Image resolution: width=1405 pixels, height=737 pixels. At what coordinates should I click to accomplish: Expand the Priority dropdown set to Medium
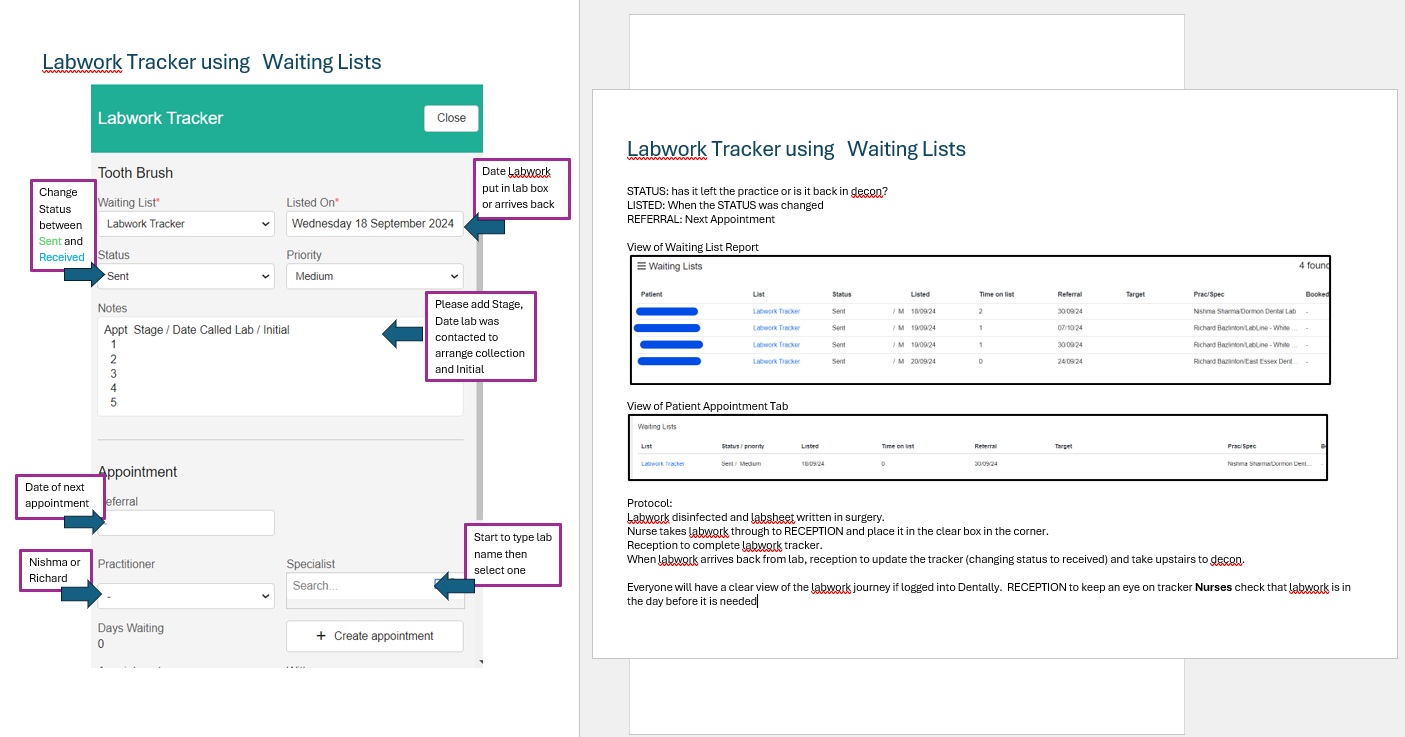coord(375,276)
